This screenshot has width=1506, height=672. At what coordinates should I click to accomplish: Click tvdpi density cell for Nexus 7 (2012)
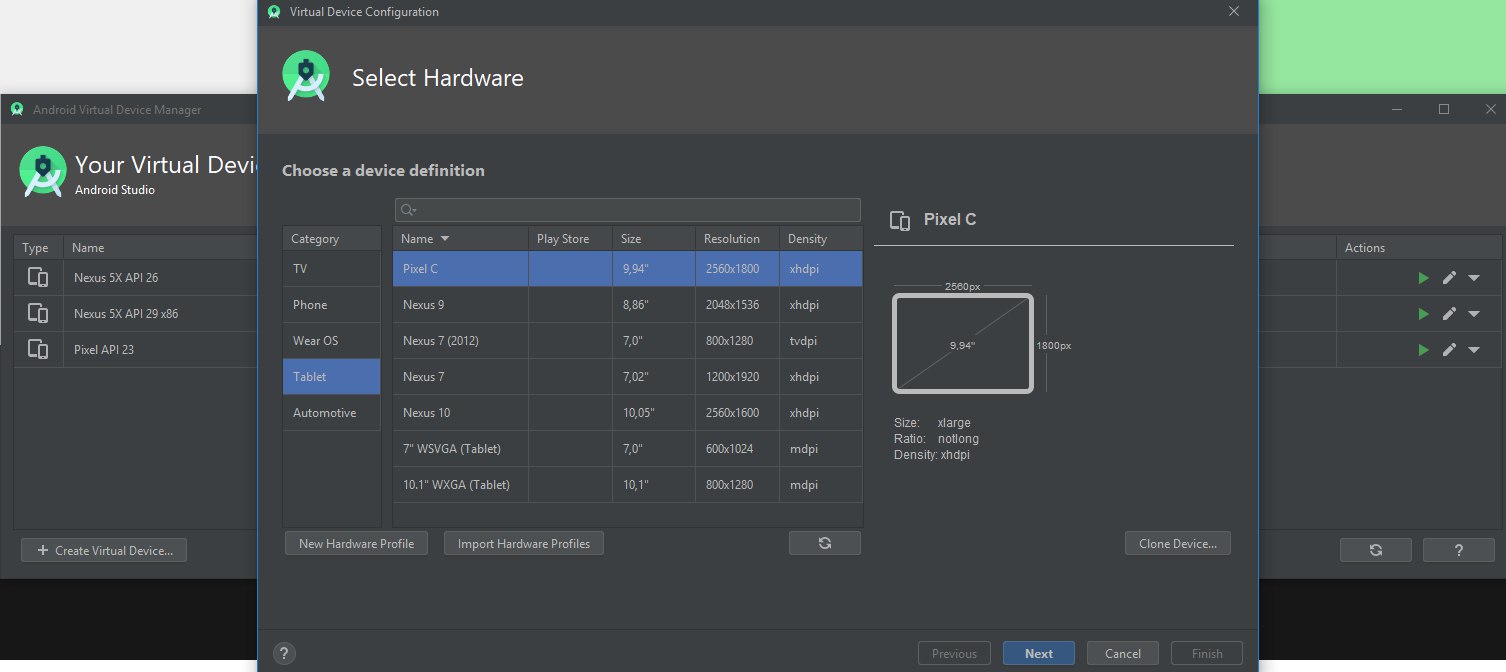(821, 341)
